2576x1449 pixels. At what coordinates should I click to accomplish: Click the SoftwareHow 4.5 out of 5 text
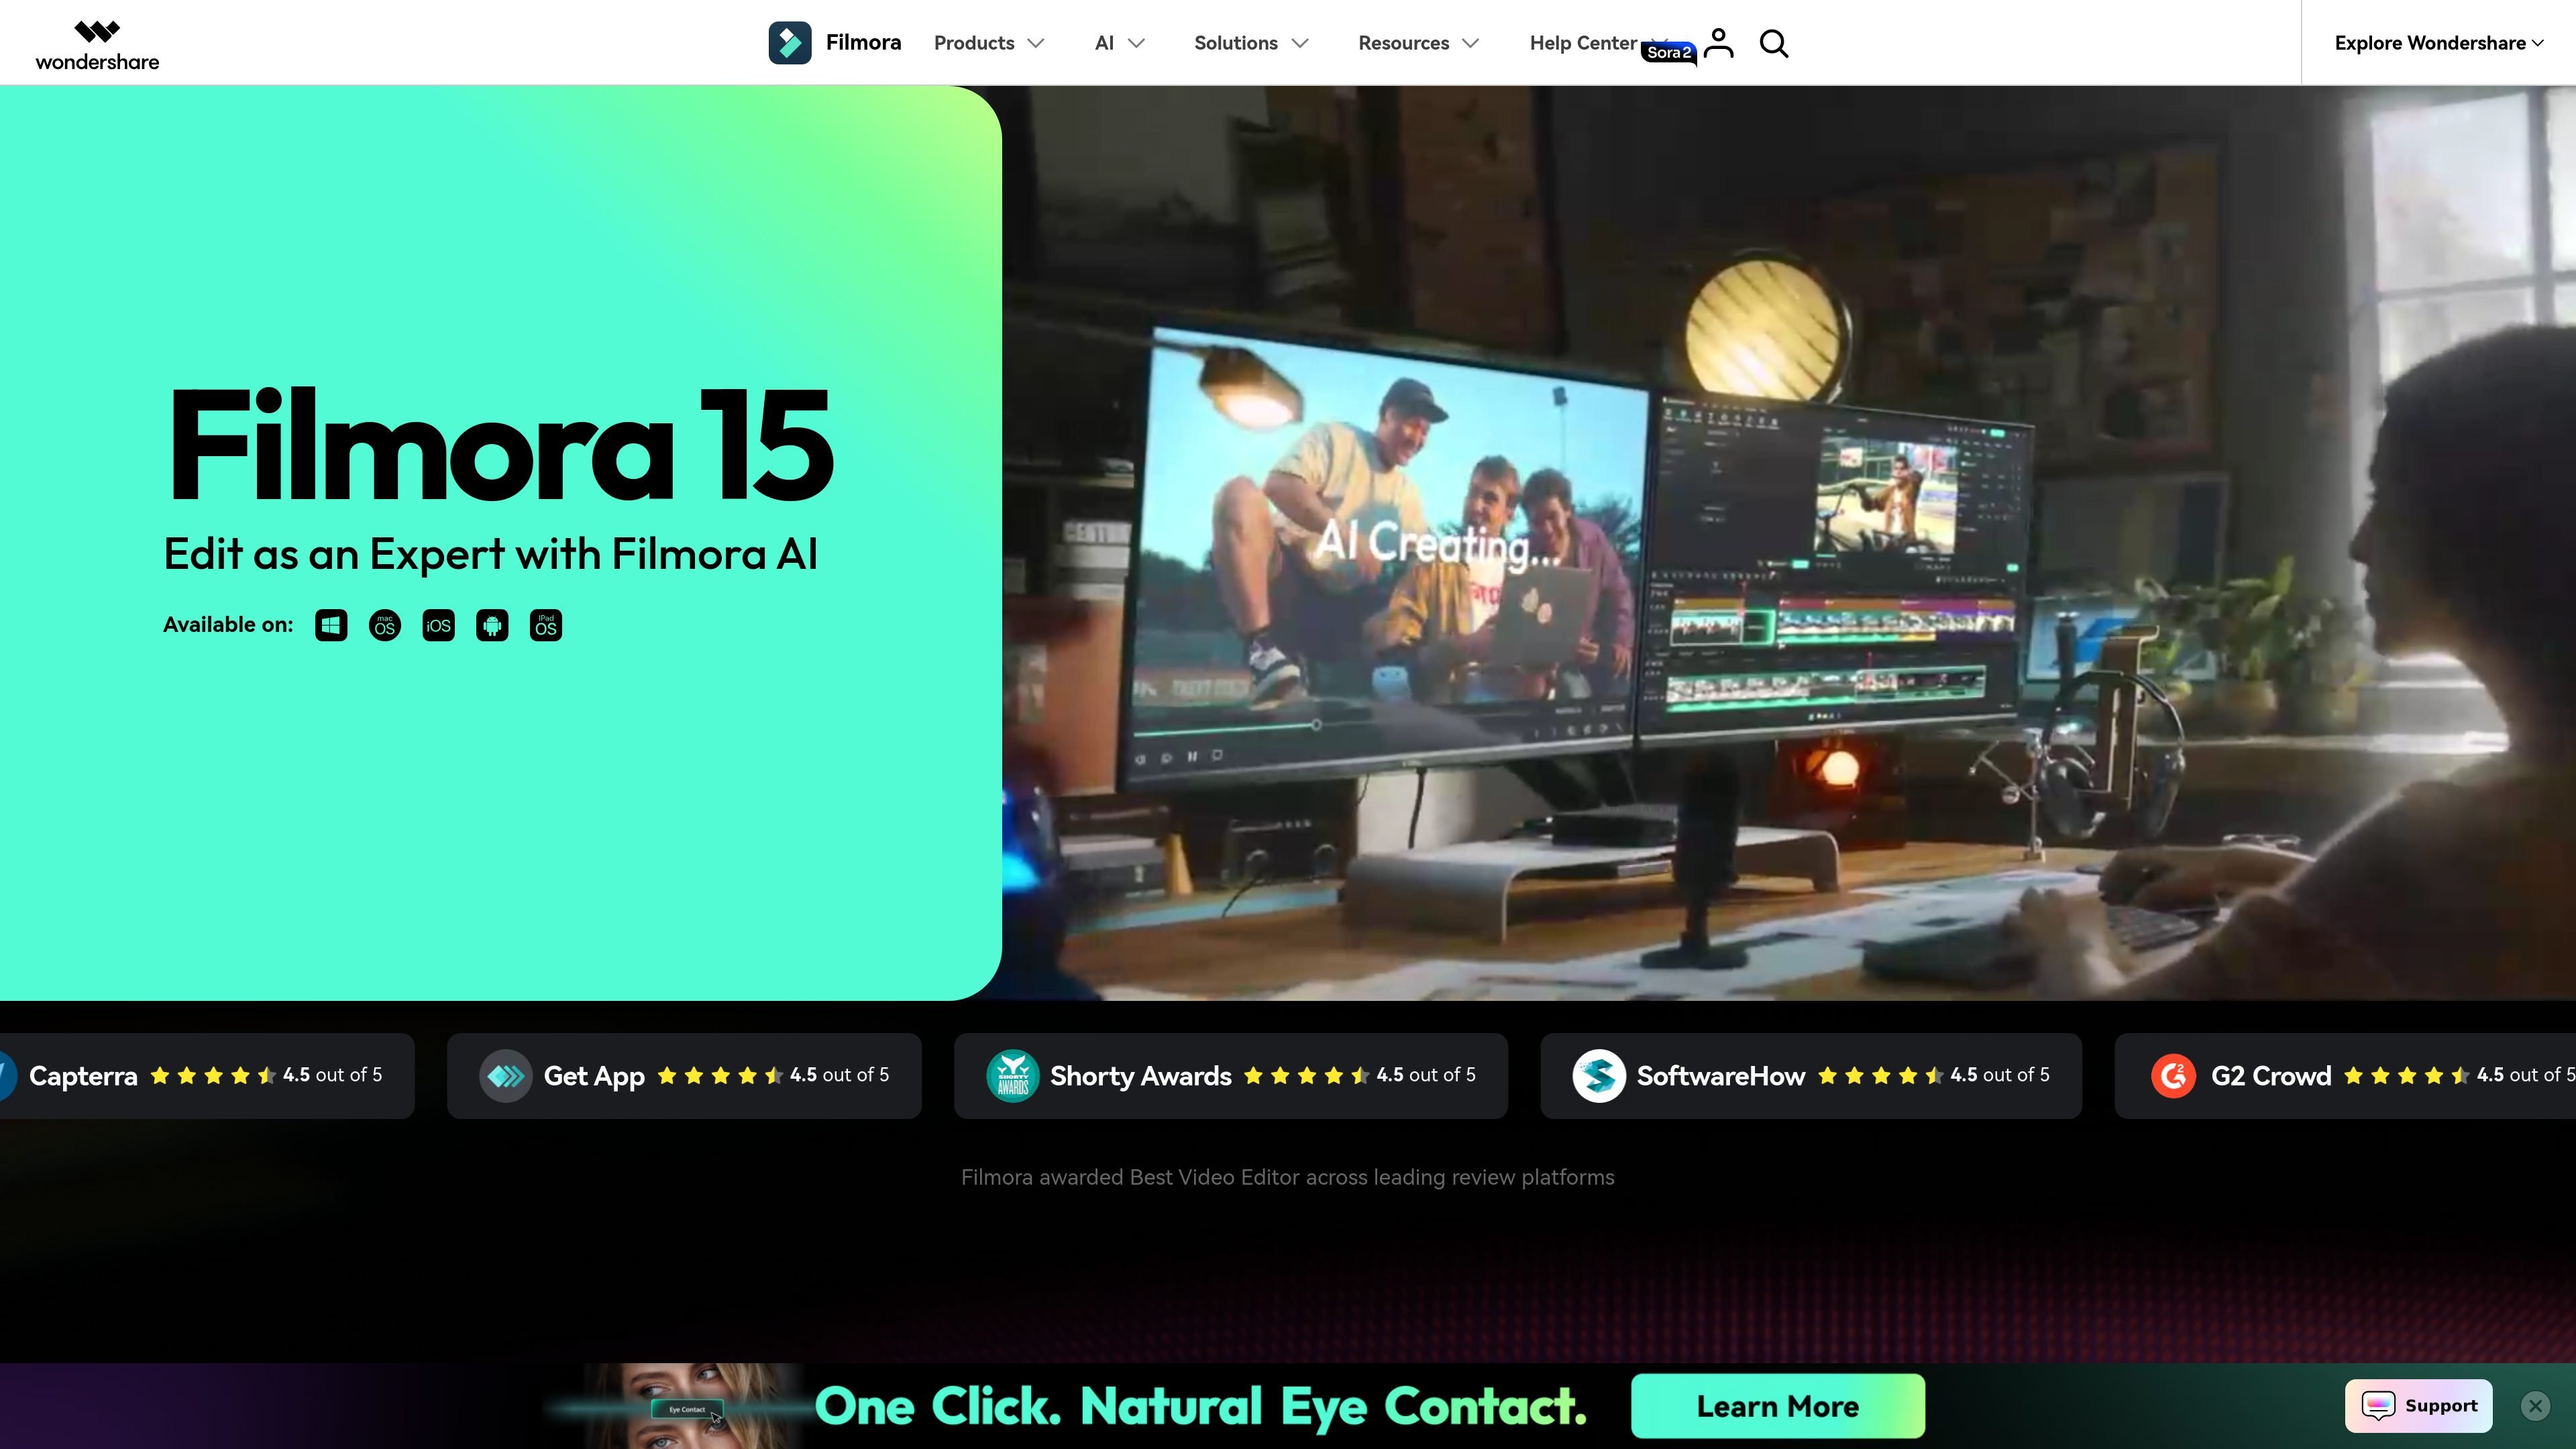tap(2000, 1075)
